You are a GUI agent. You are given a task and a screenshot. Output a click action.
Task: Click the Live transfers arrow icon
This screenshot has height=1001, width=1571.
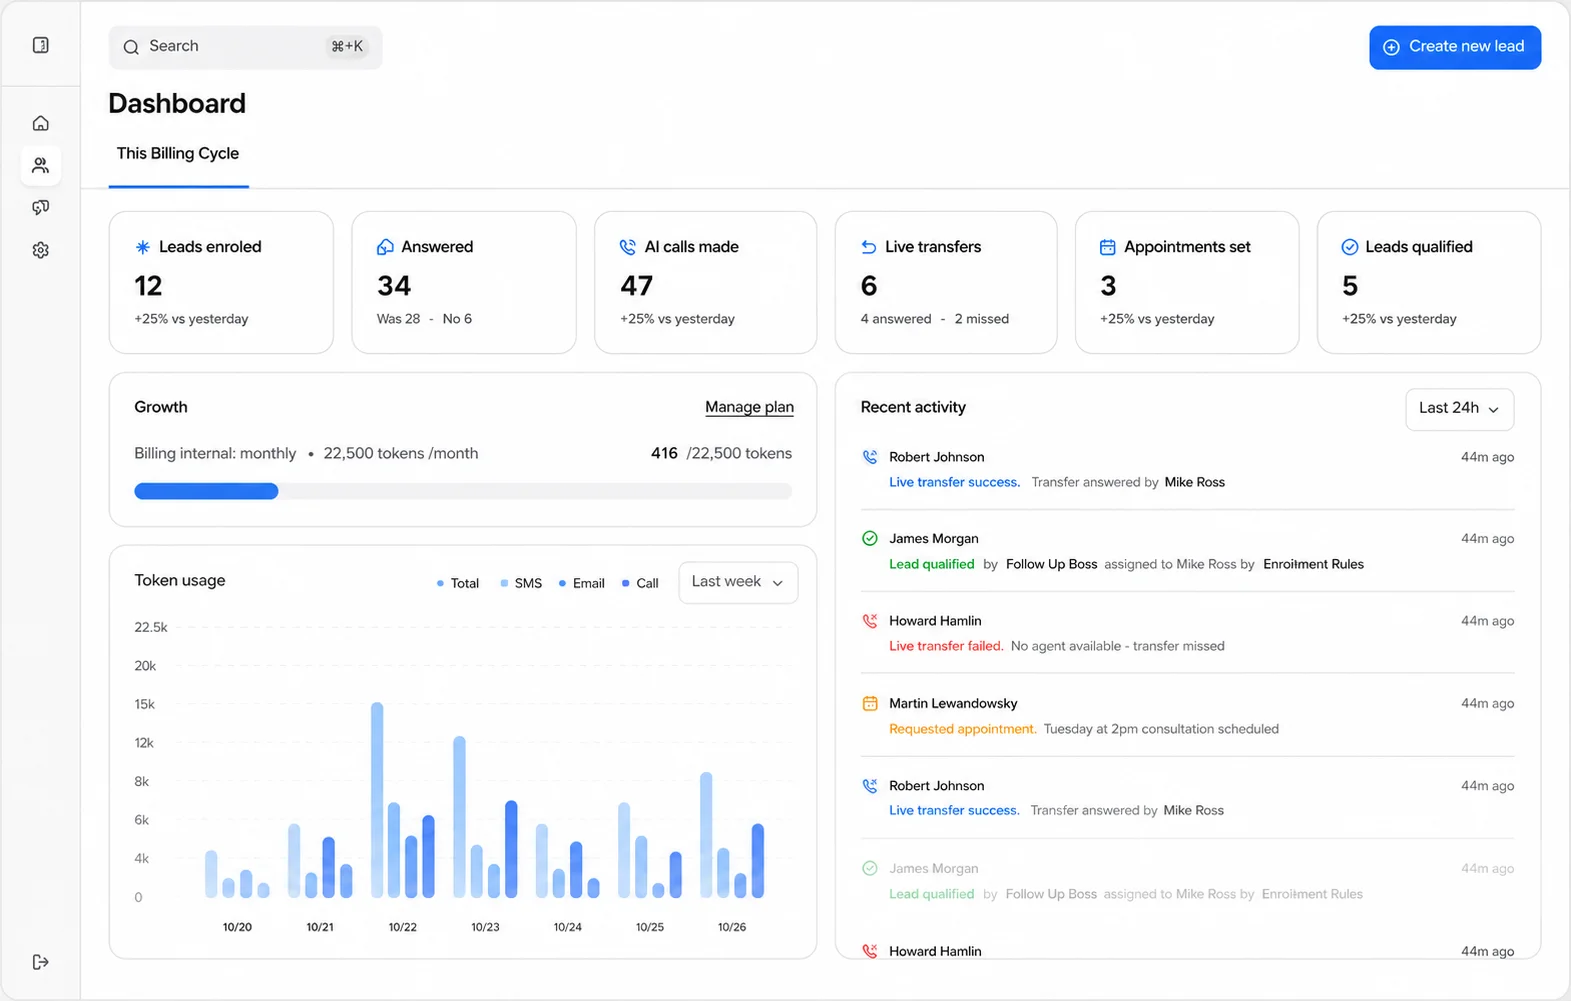point(869,247)
